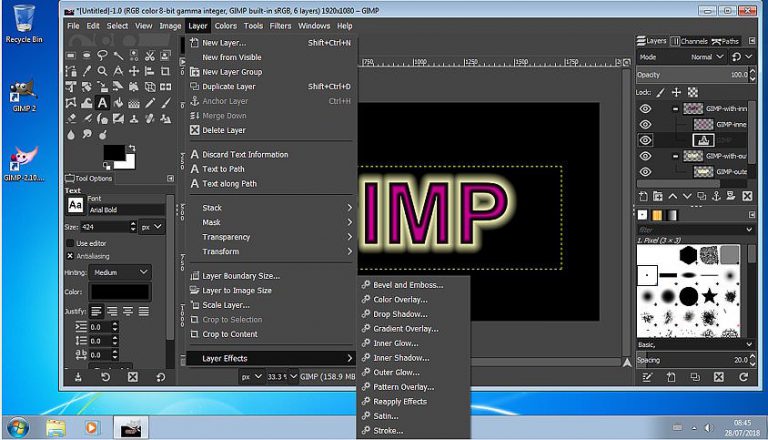
Task: Select the Gradient tool
Action: click(134, 102)
